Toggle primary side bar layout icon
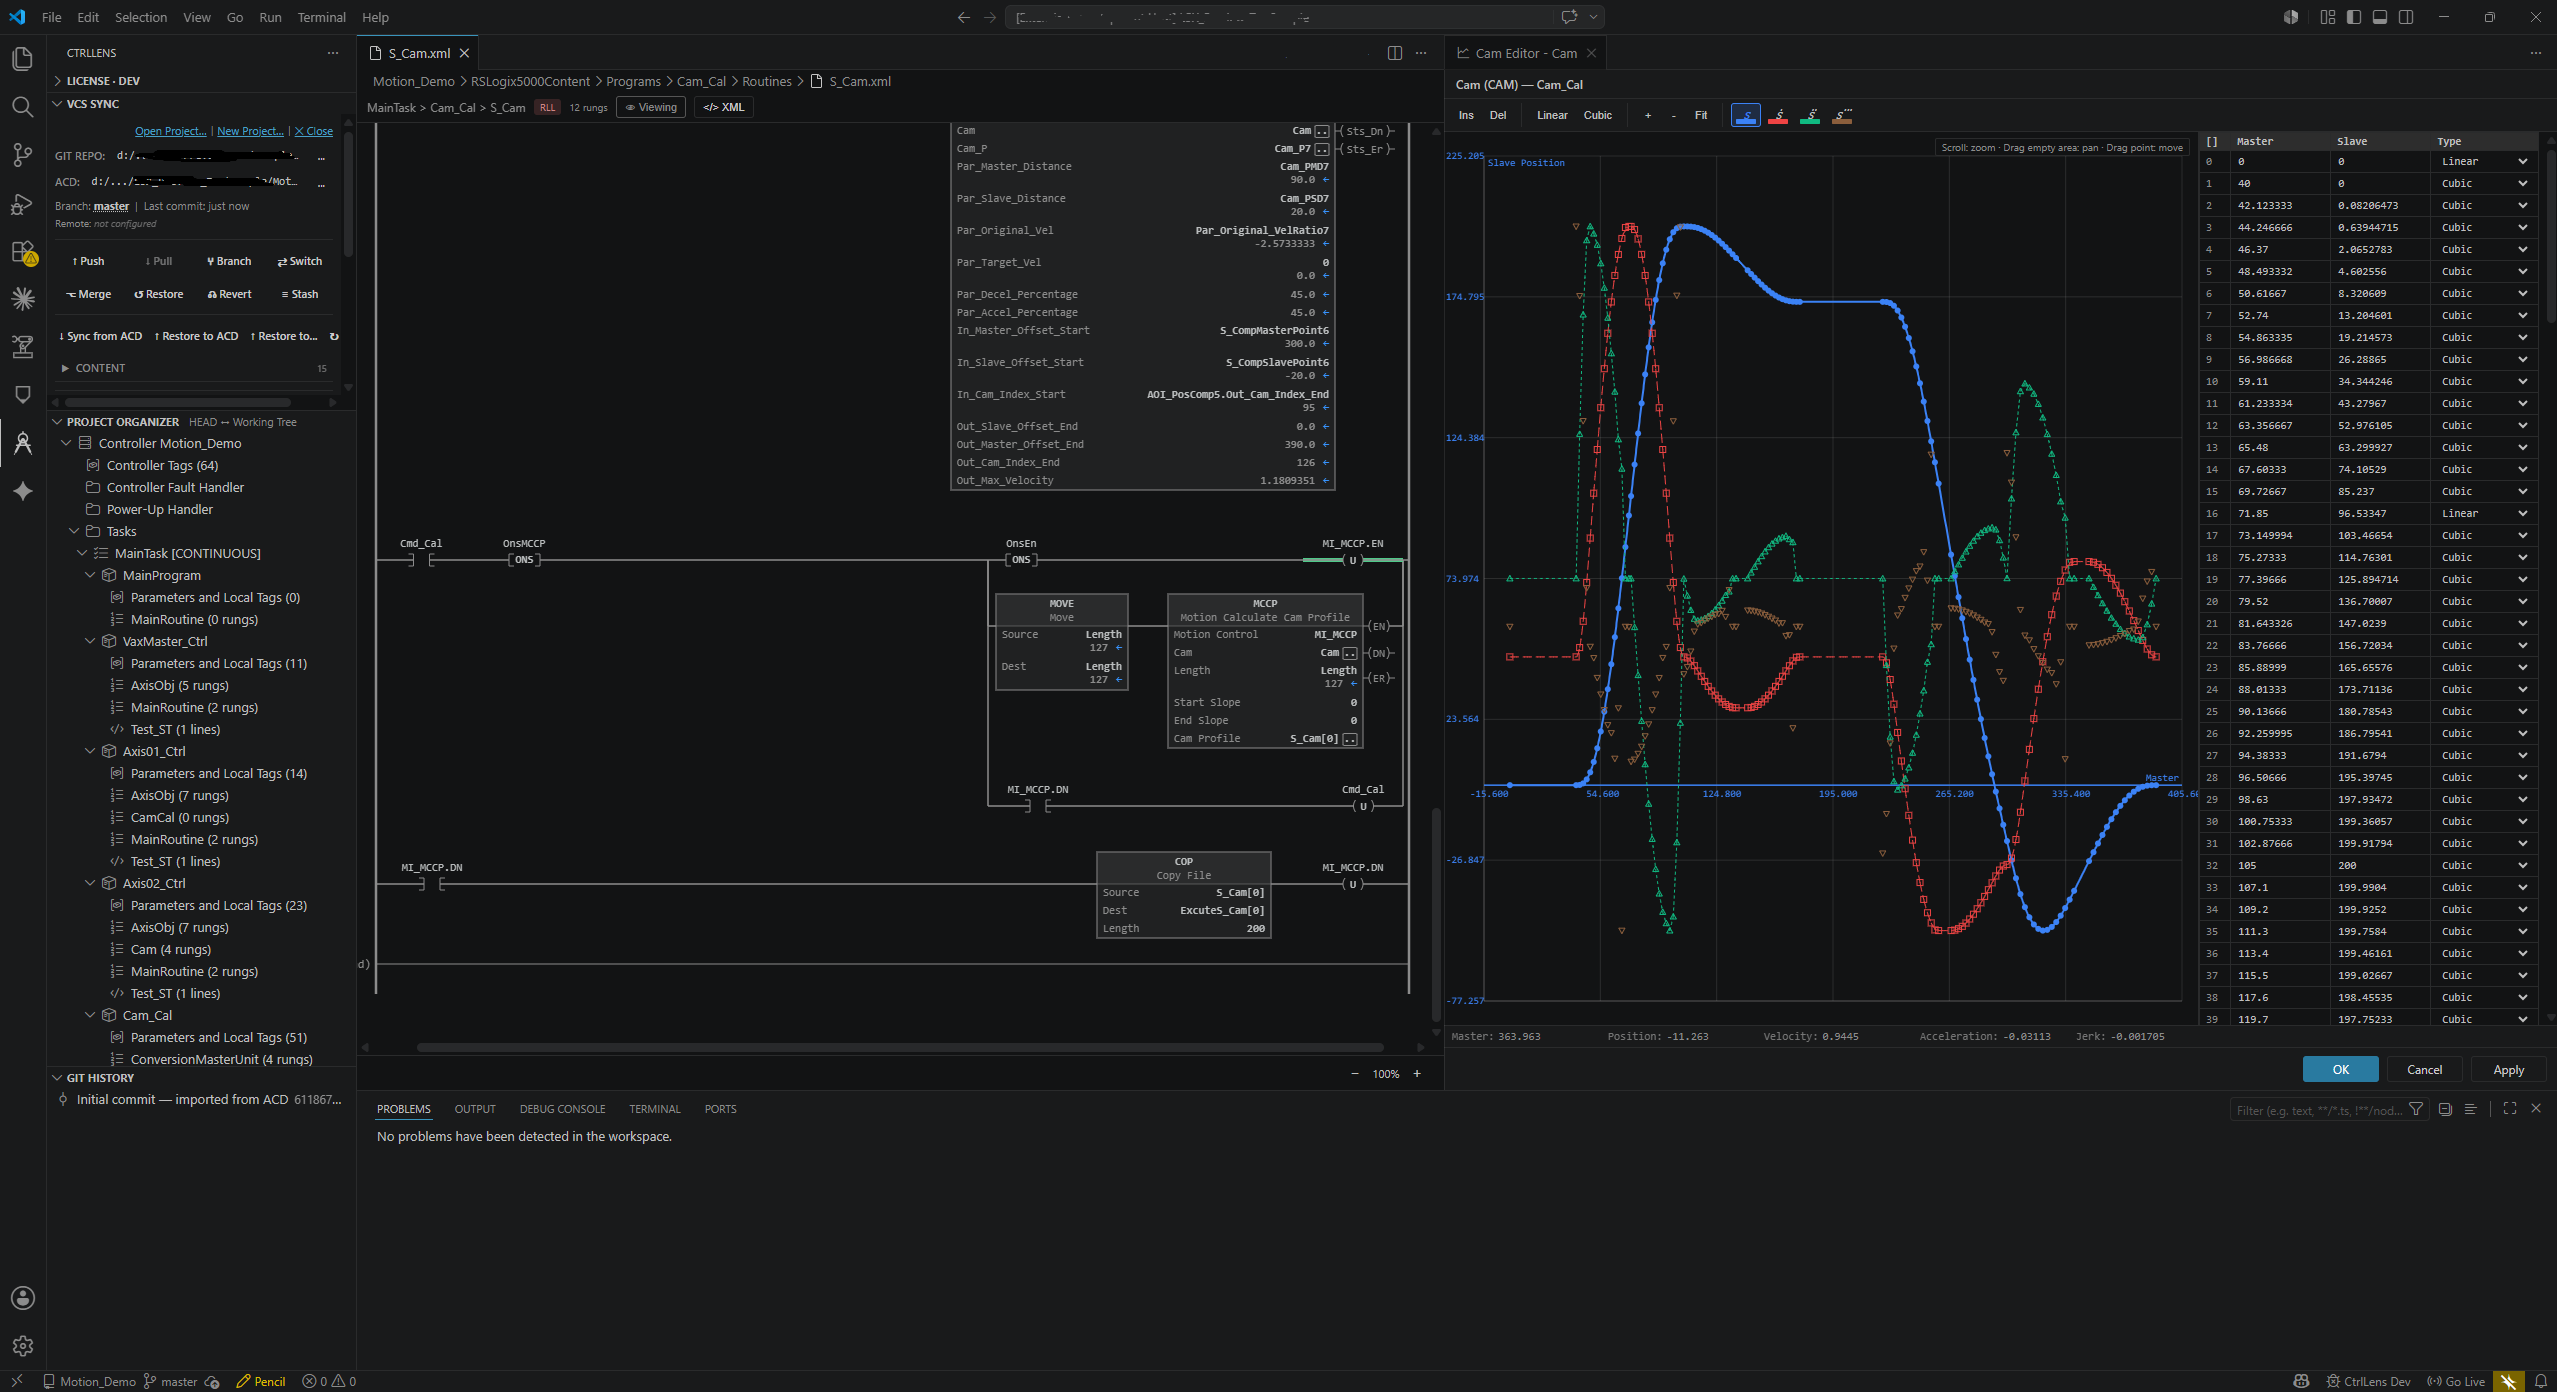Screen dimensions: 2557x1392 [2354, 17]
